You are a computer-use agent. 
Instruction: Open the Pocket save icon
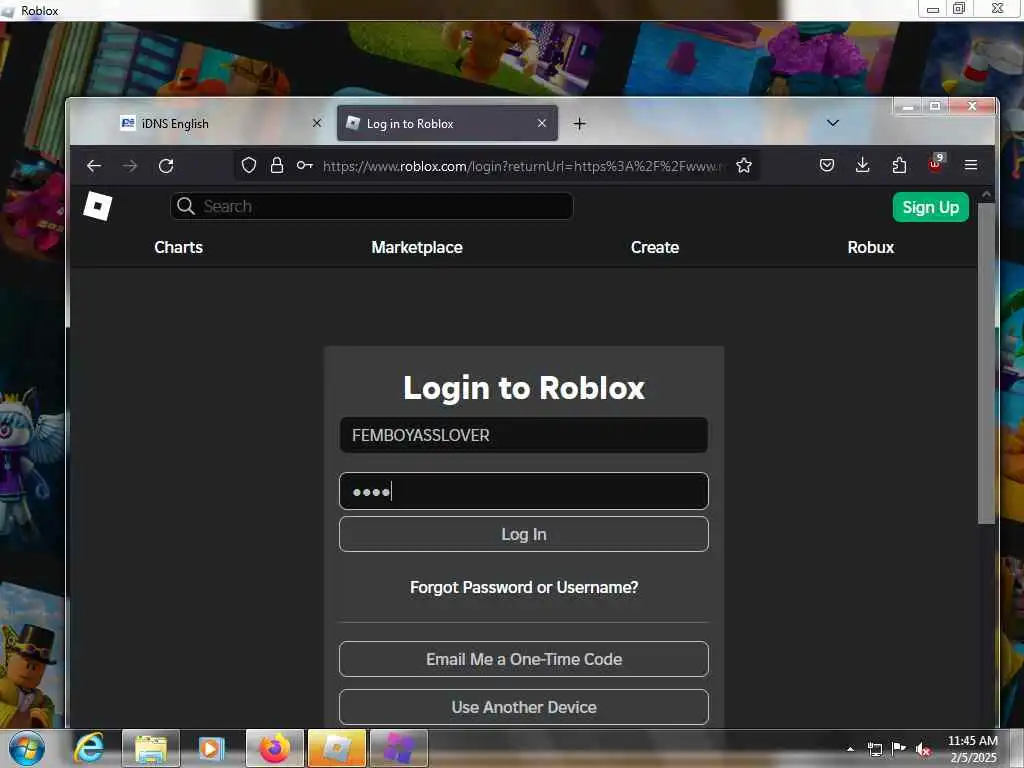coord(827,166)
